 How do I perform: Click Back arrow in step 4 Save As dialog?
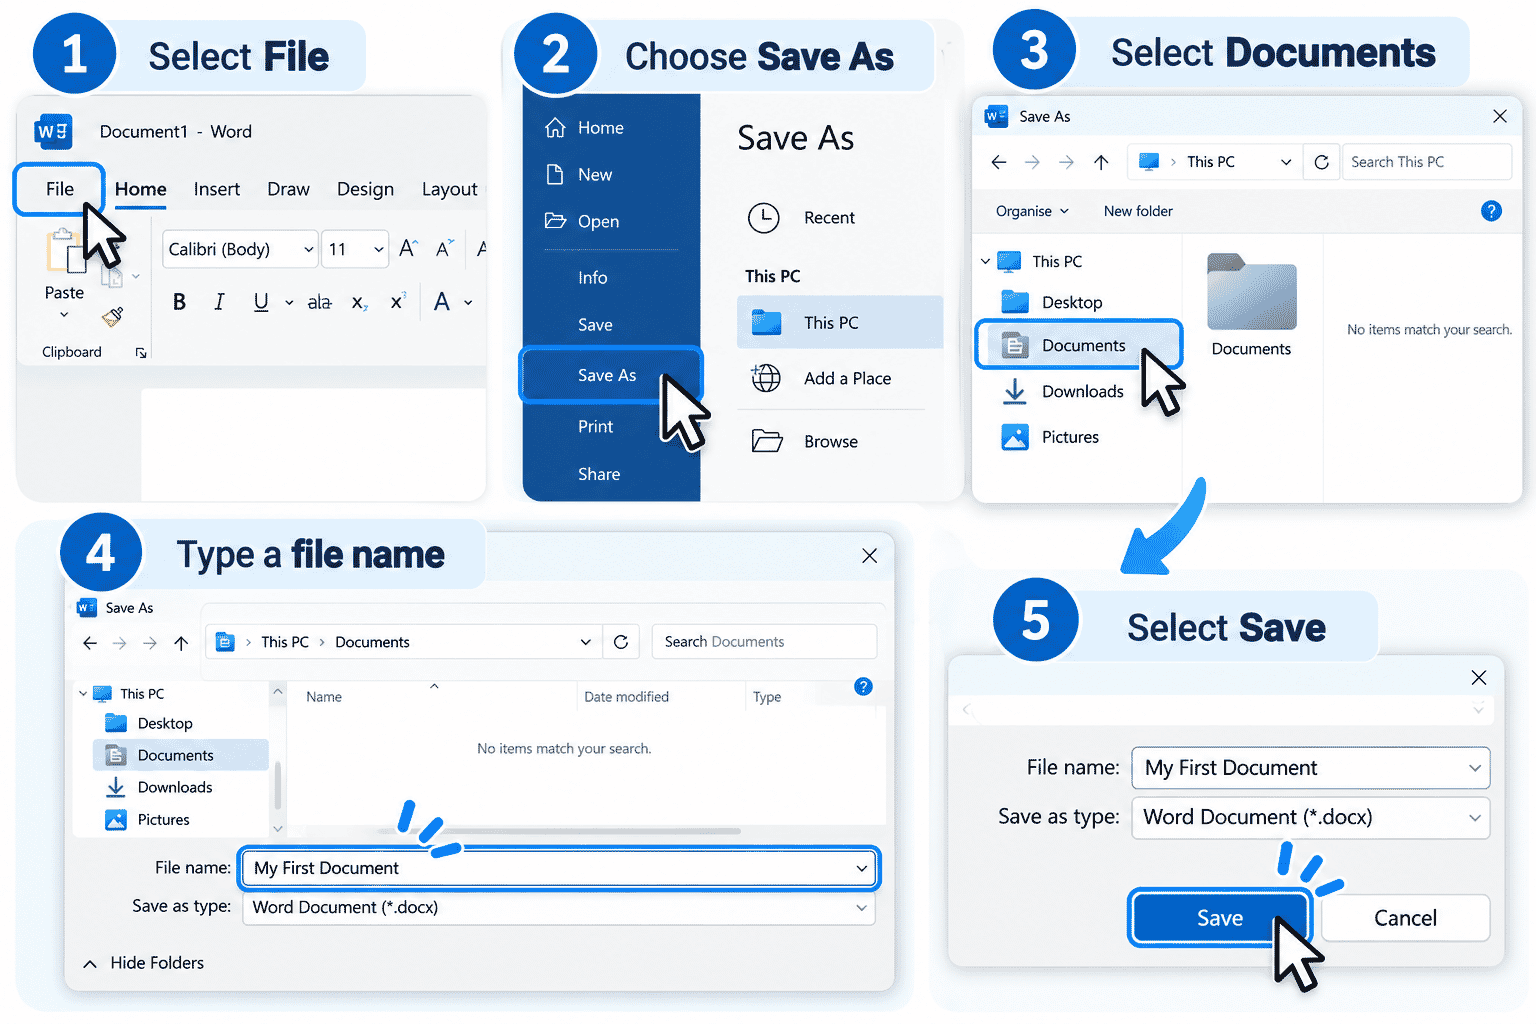[90, 643]
